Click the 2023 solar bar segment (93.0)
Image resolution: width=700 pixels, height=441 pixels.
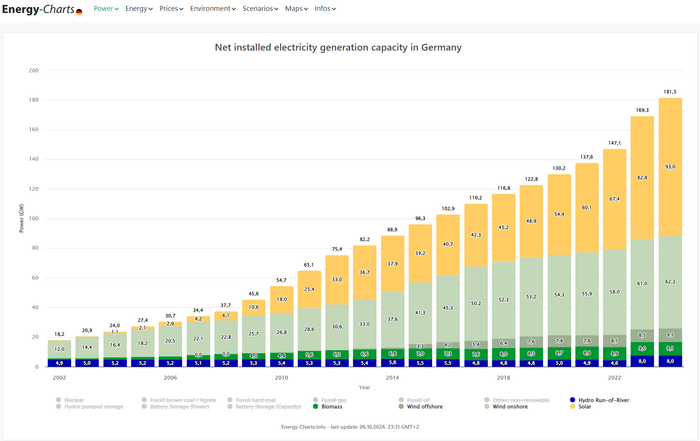[669, 166]
